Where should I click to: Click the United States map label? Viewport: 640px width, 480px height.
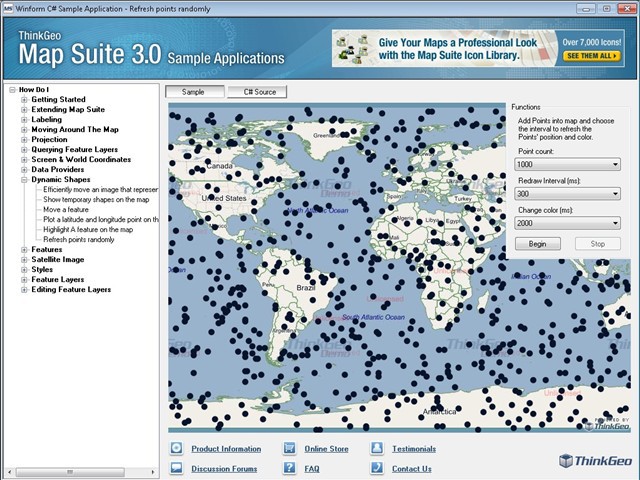(224, 198)
